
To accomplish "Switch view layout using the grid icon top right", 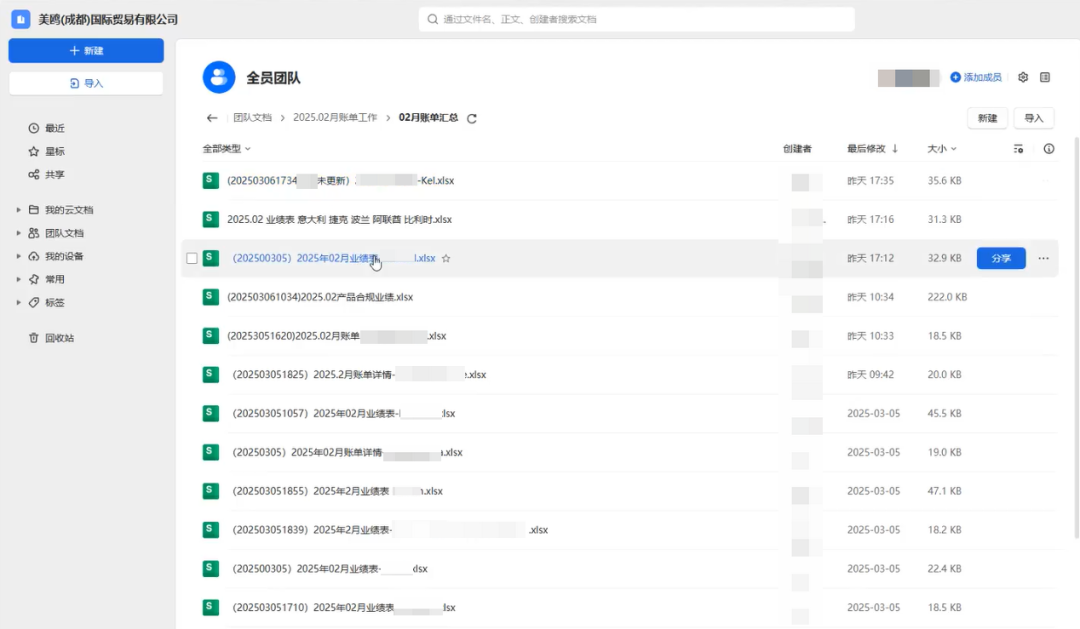I will [1046, 77].
